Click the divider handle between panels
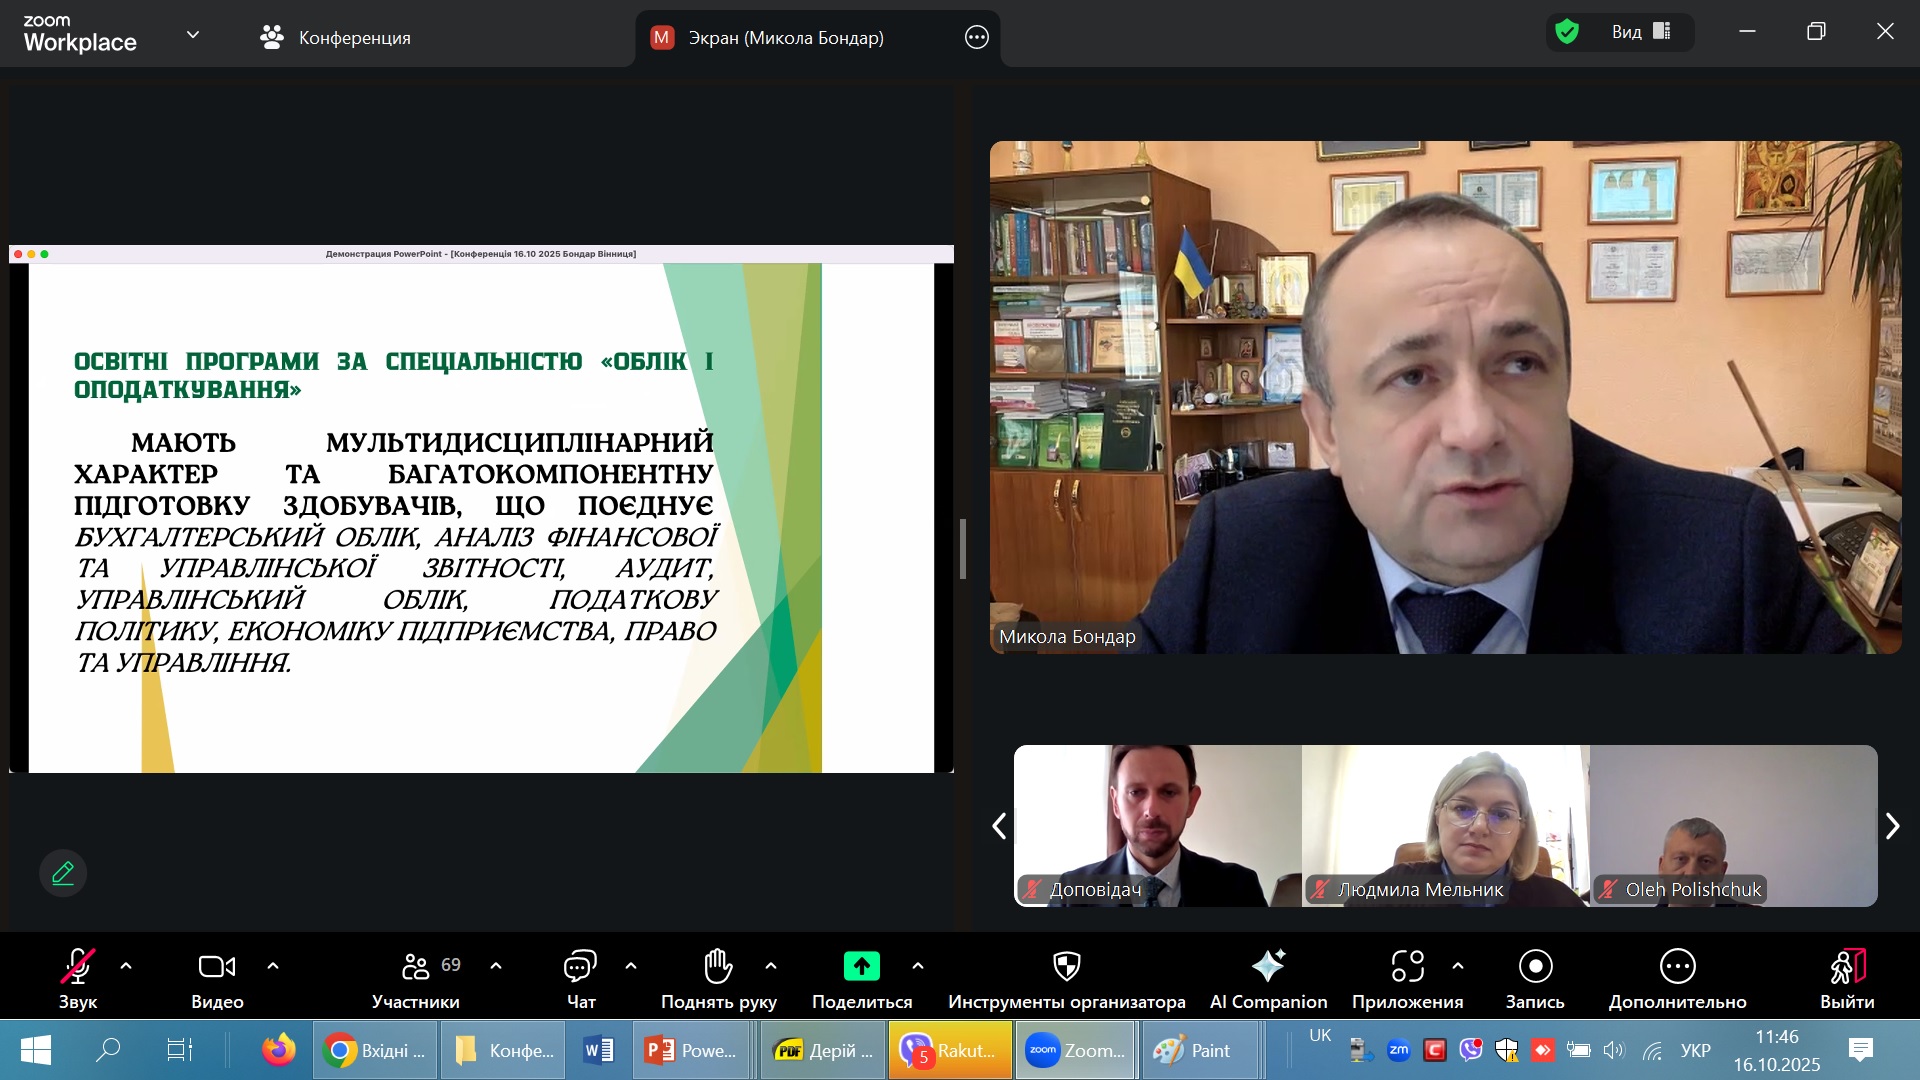 (x=962, y=549)
